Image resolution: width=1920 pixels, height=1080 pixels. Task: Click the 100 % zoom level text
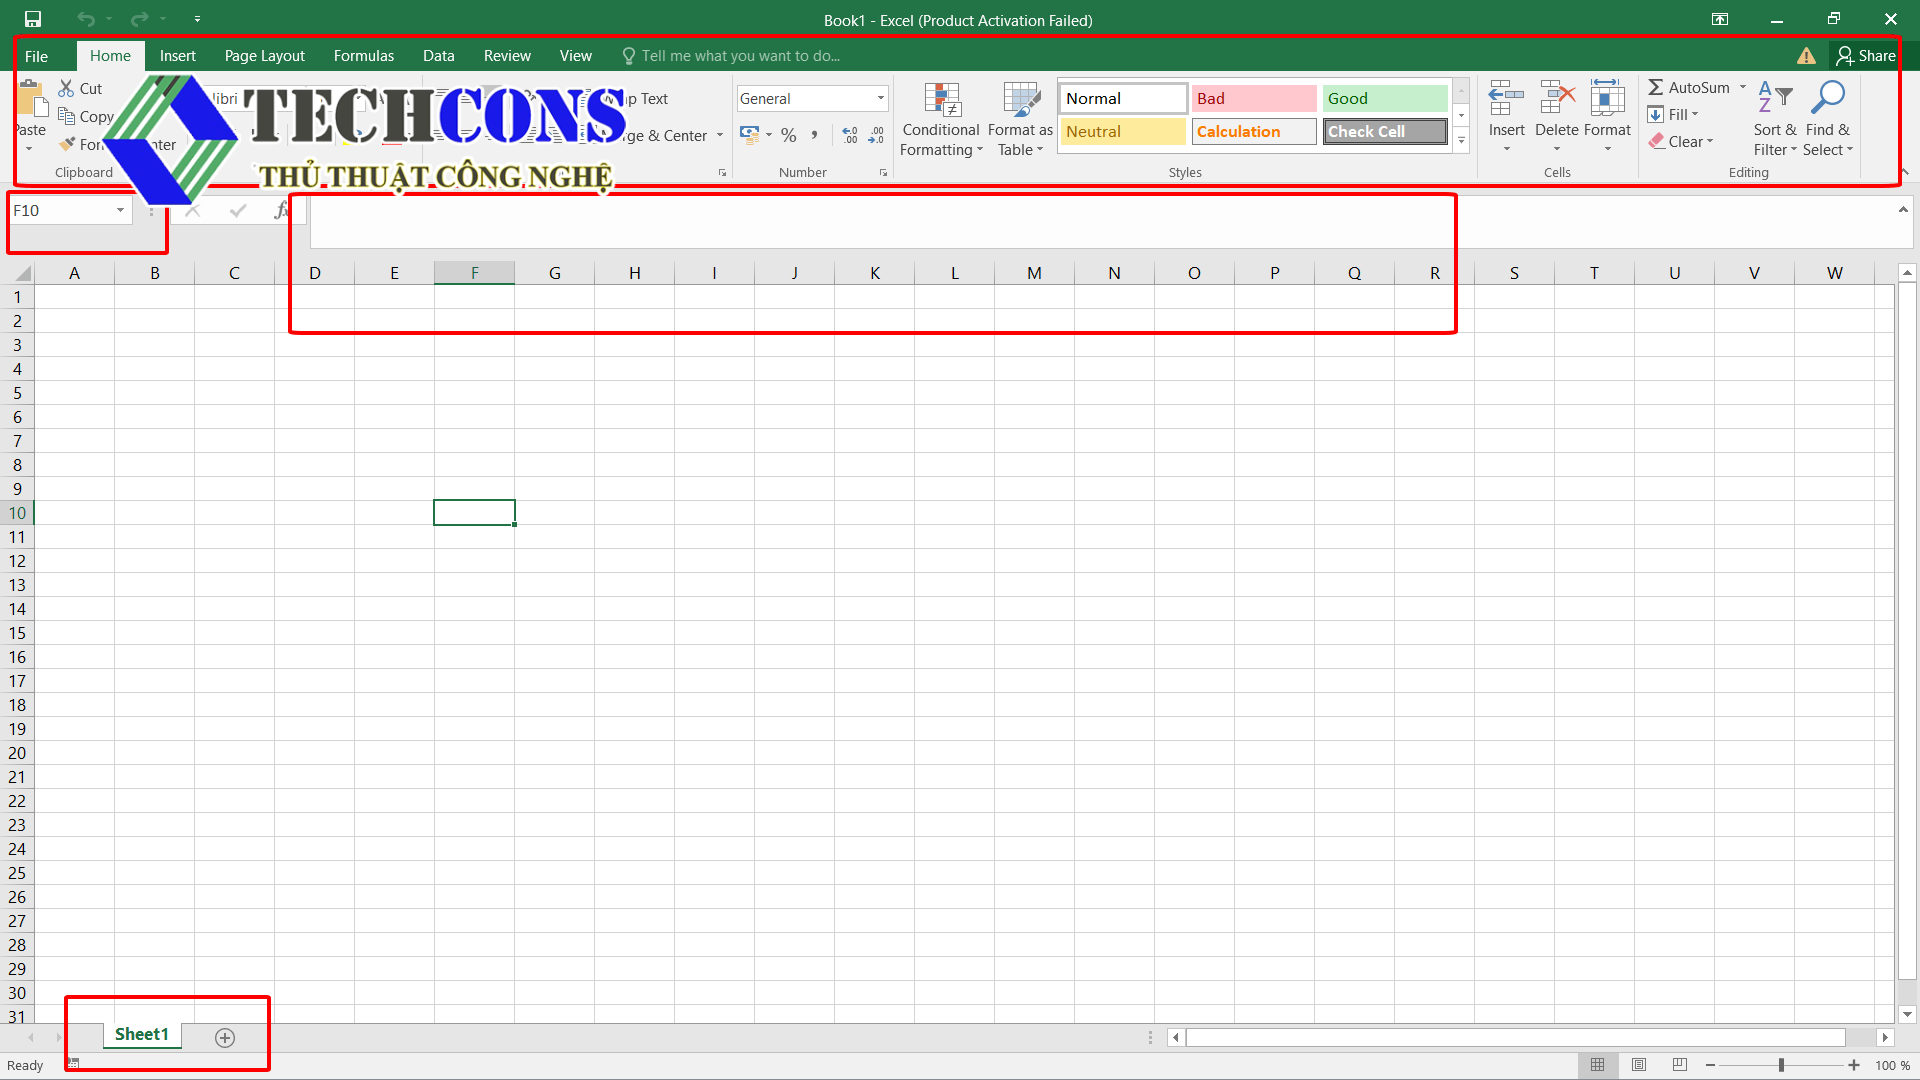pyautogui.click(x=1892, y=1066)
